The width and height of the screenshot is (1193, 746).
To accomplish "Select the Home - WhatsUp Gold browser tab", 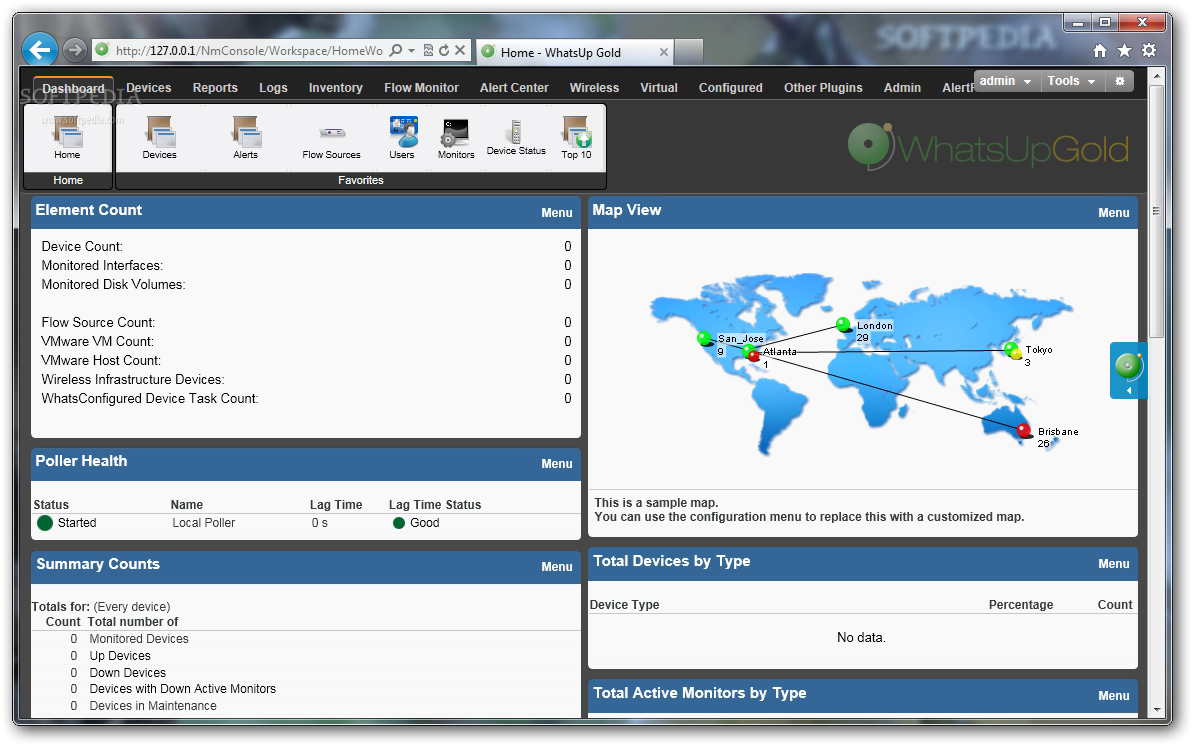I will [x=574, y=52].
